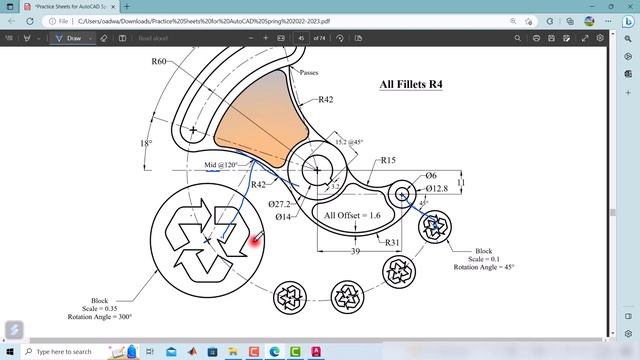The image size is (640, 360).
Task: Open AutoCAD from the taskbar
Action: (316, 351)
